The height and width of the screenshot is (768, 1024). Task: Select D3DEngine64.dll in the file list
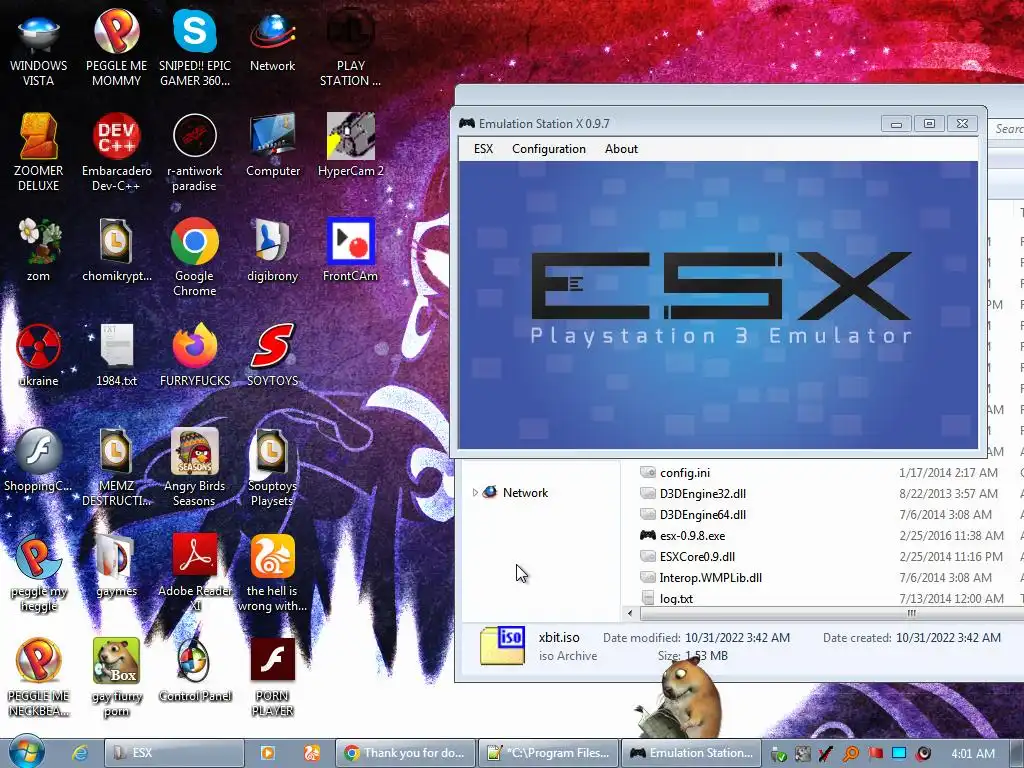coord(703,515)
